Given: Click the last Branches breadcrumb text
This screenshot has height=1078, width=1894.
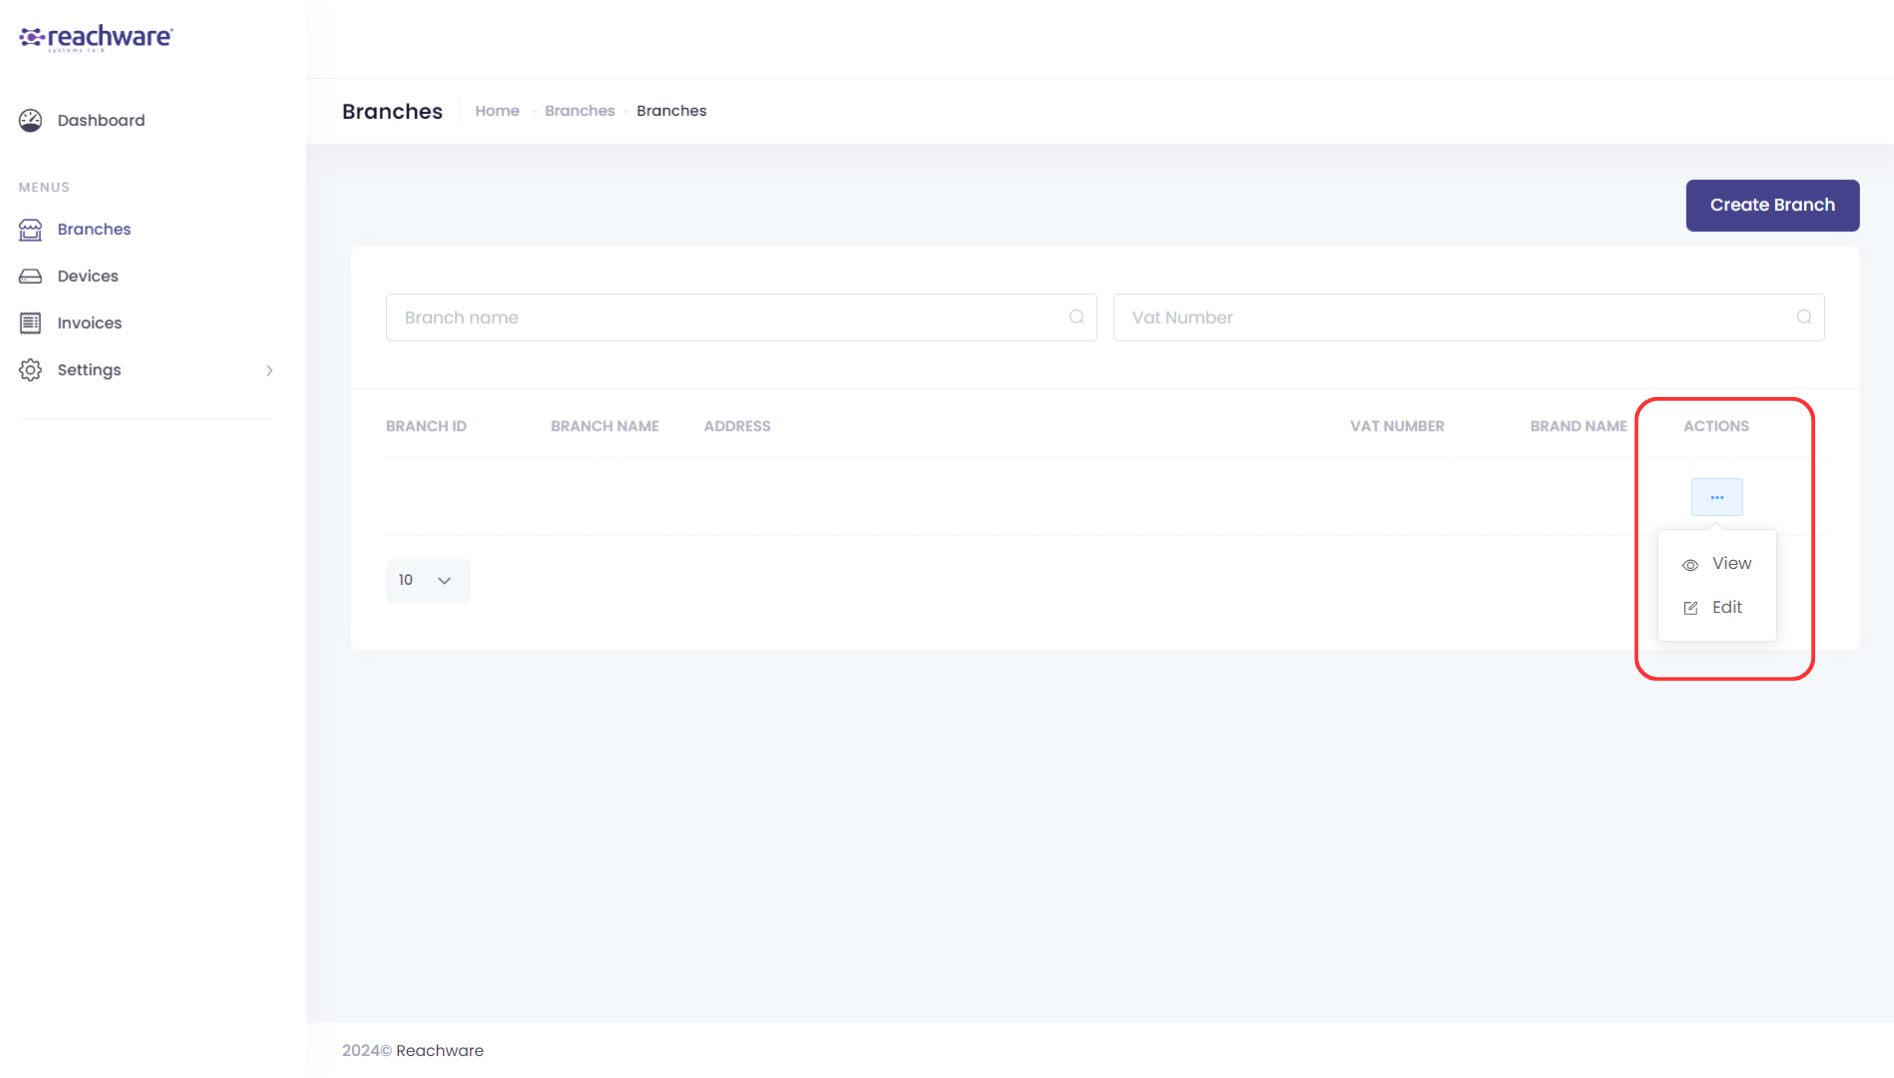Looking at the screenshot, I should [672, 111].
